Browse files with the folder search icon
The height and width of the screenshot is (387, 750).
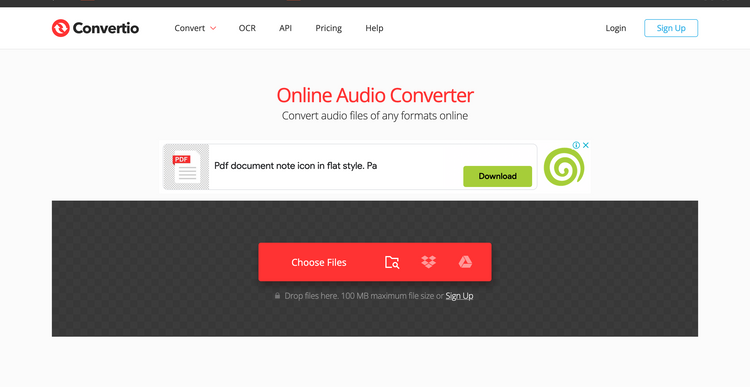(392, 262)
